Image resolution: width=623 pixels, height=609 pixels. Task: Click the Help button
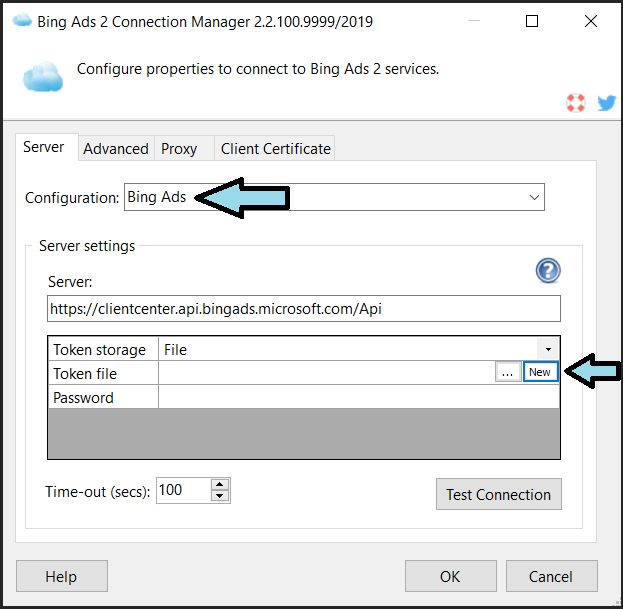(62, 576)
